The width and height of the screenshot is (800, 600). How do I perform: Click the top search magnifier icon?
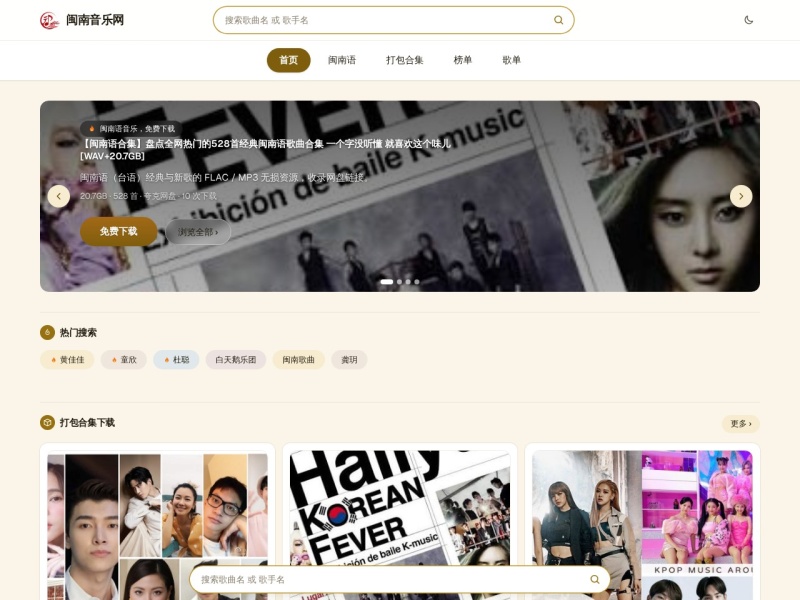[559, 20]
